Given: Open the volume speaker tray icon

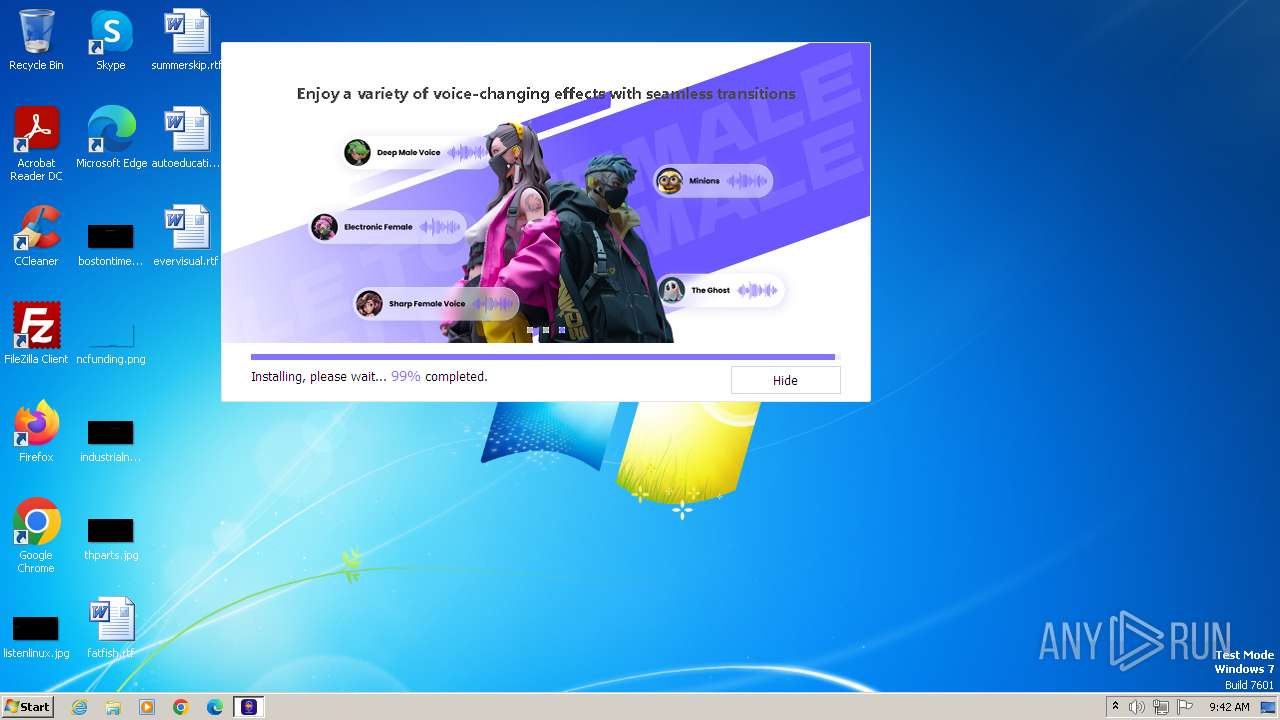Looking at the screenshot, I should [x=1137, y=707].
